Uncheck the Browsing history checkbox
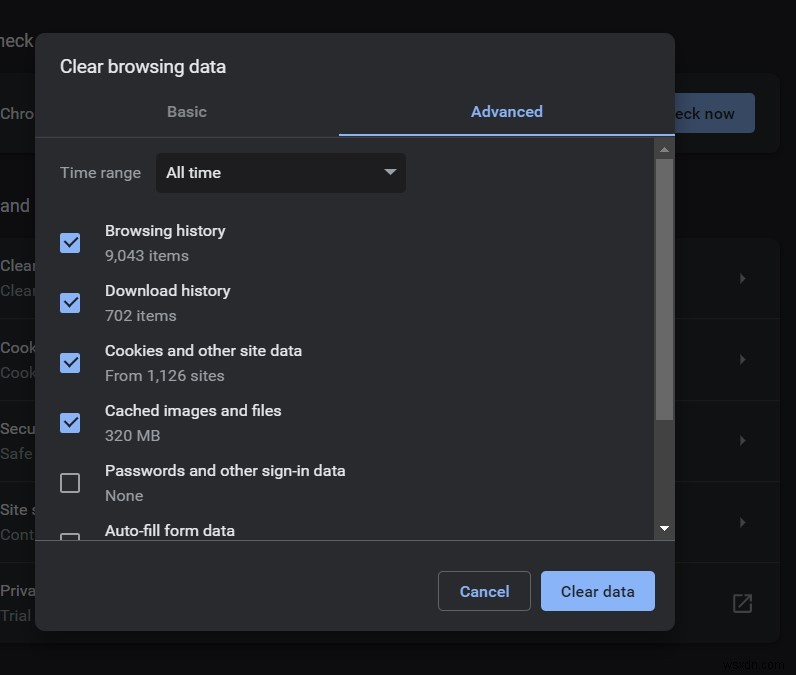Viewport: 796px width, 675px height. pyautogui.click(x=70, y=242)
